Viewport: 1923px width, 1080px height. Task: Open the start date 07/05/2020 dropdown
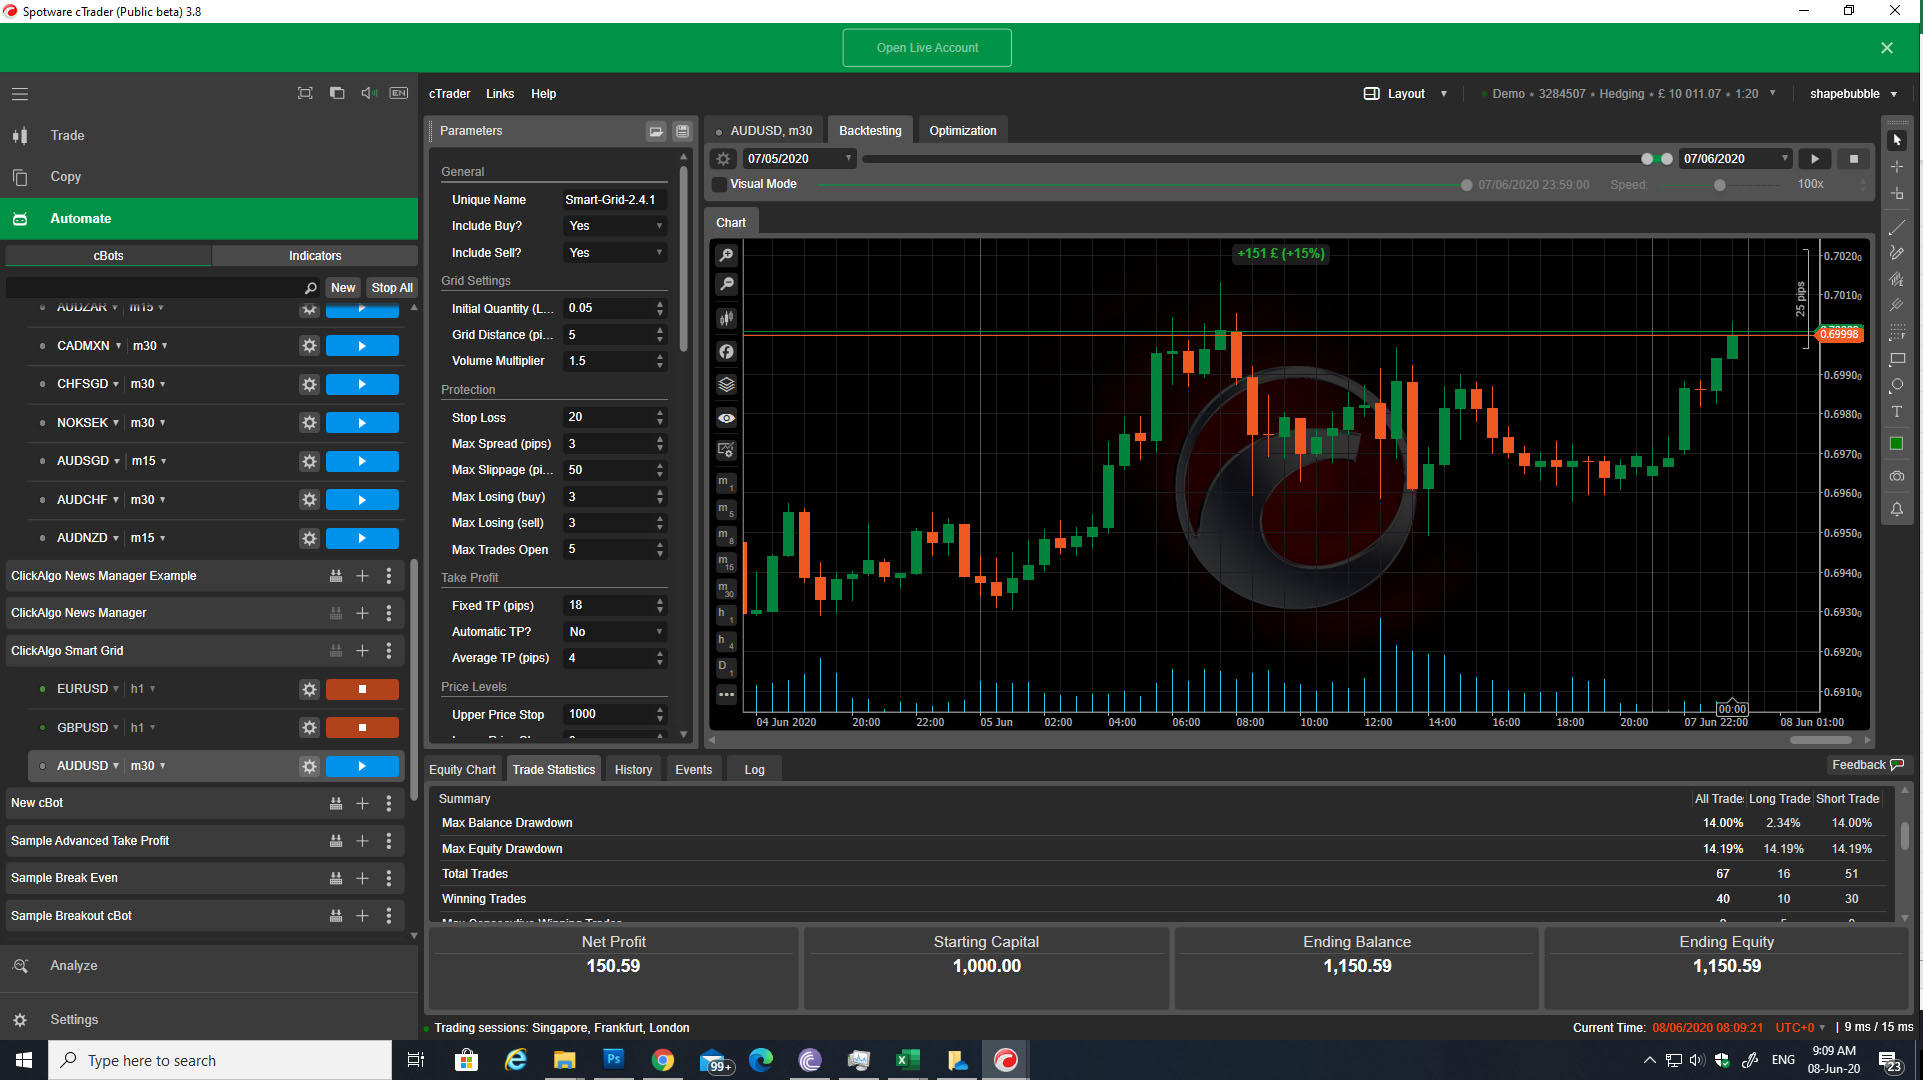(798, 159)
